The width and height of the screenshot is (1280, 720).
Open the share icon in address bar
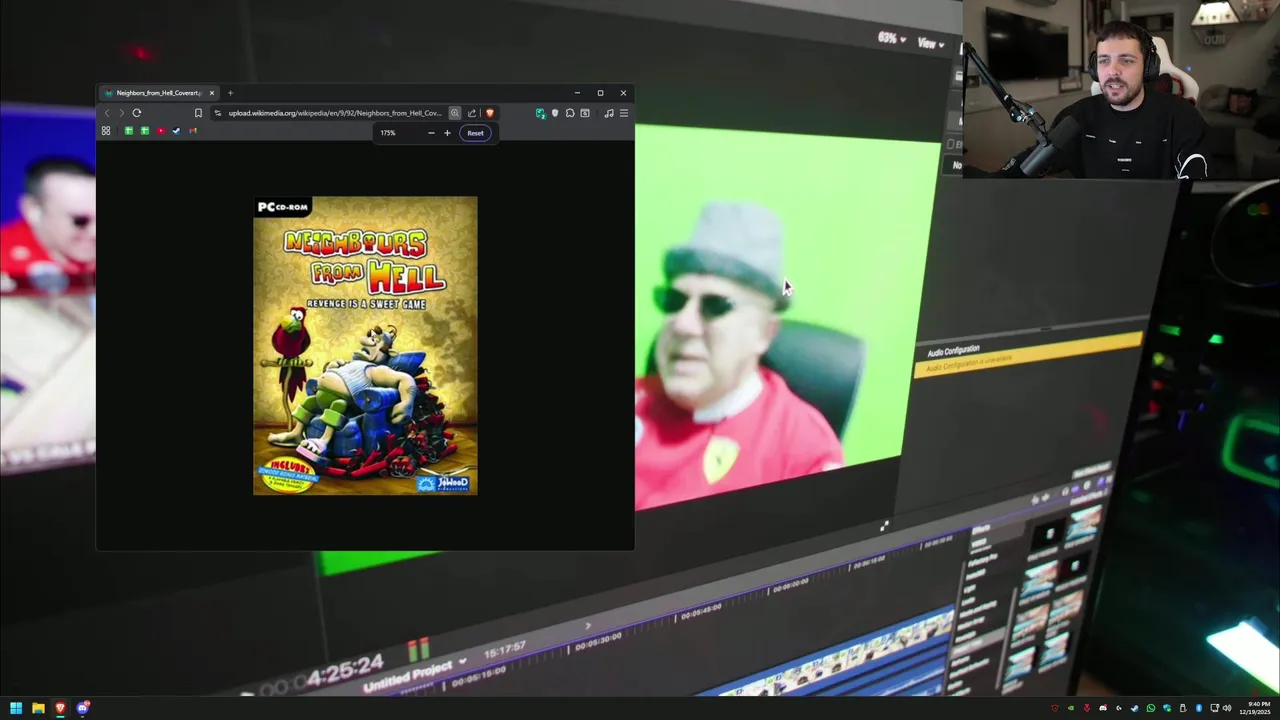click(472, 113)
